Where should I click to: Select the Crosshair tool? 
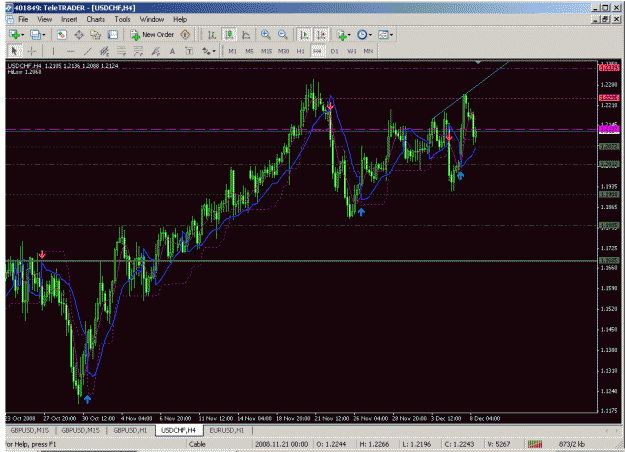[32, 51]
